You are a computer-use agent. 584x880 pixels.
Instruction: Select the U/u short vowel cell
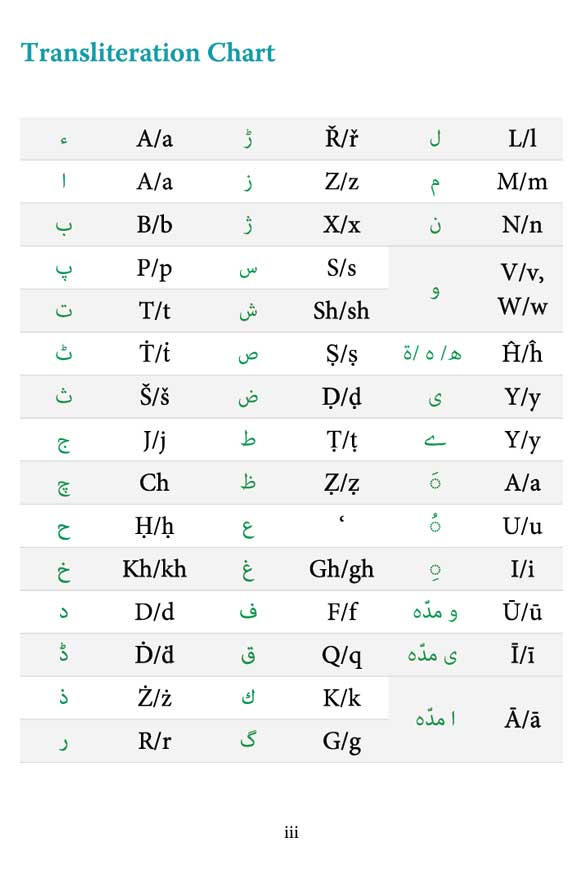pos(522,526)
